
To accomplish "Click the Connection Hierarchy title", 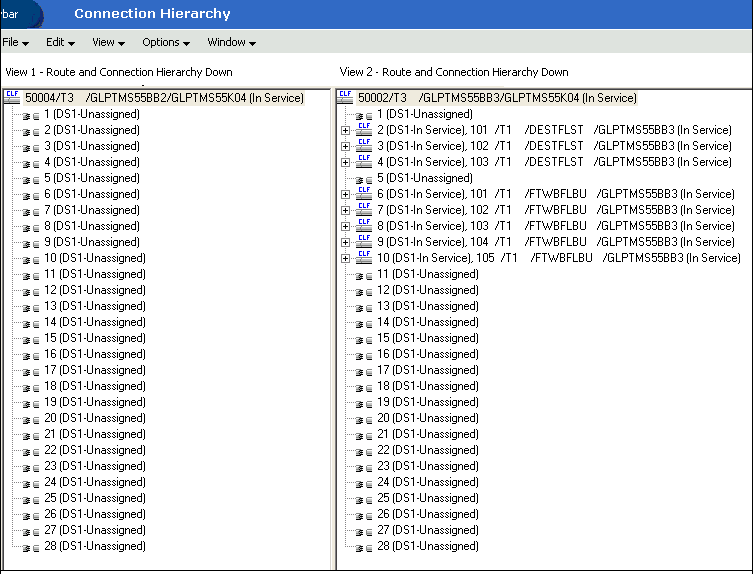I will [152, 13].
